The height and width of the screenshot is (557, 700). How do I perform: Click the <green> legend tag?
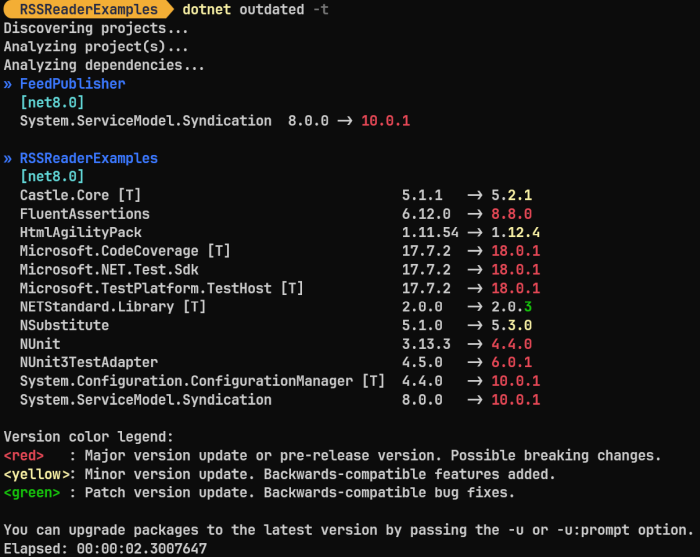[x=32, y=493]
